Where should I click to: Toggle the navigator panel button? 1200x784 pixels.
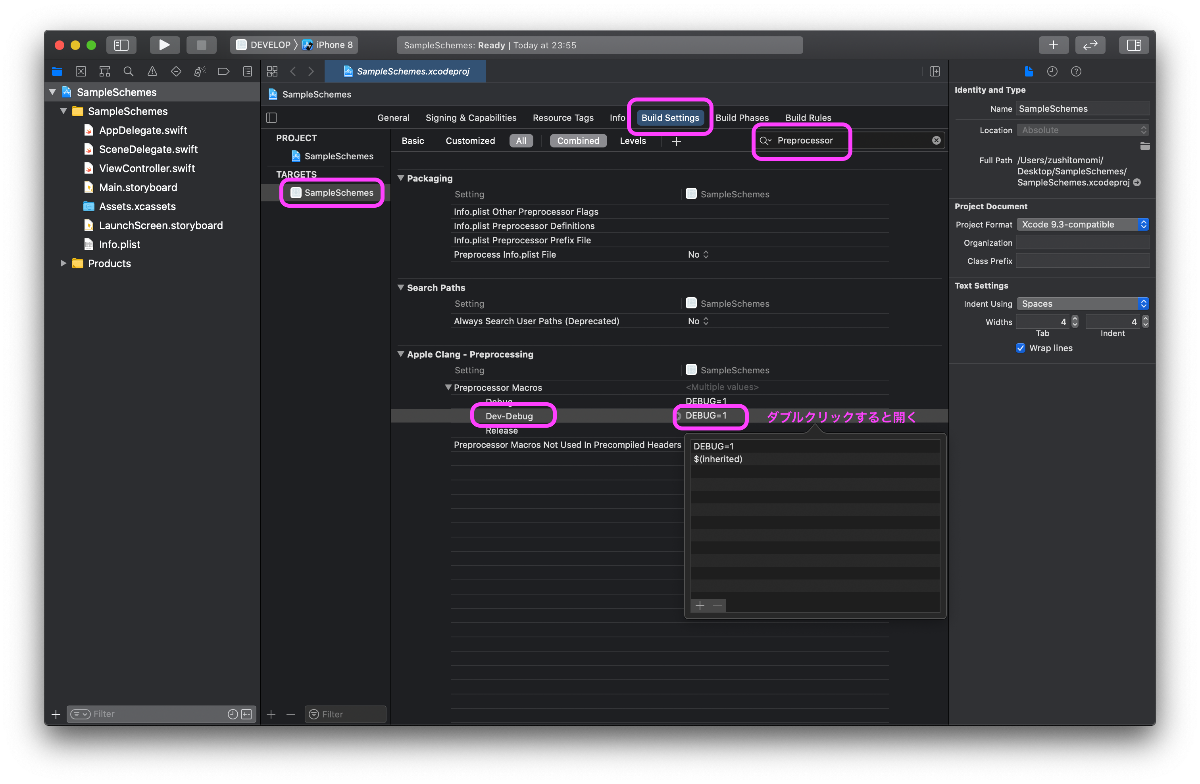121,45
